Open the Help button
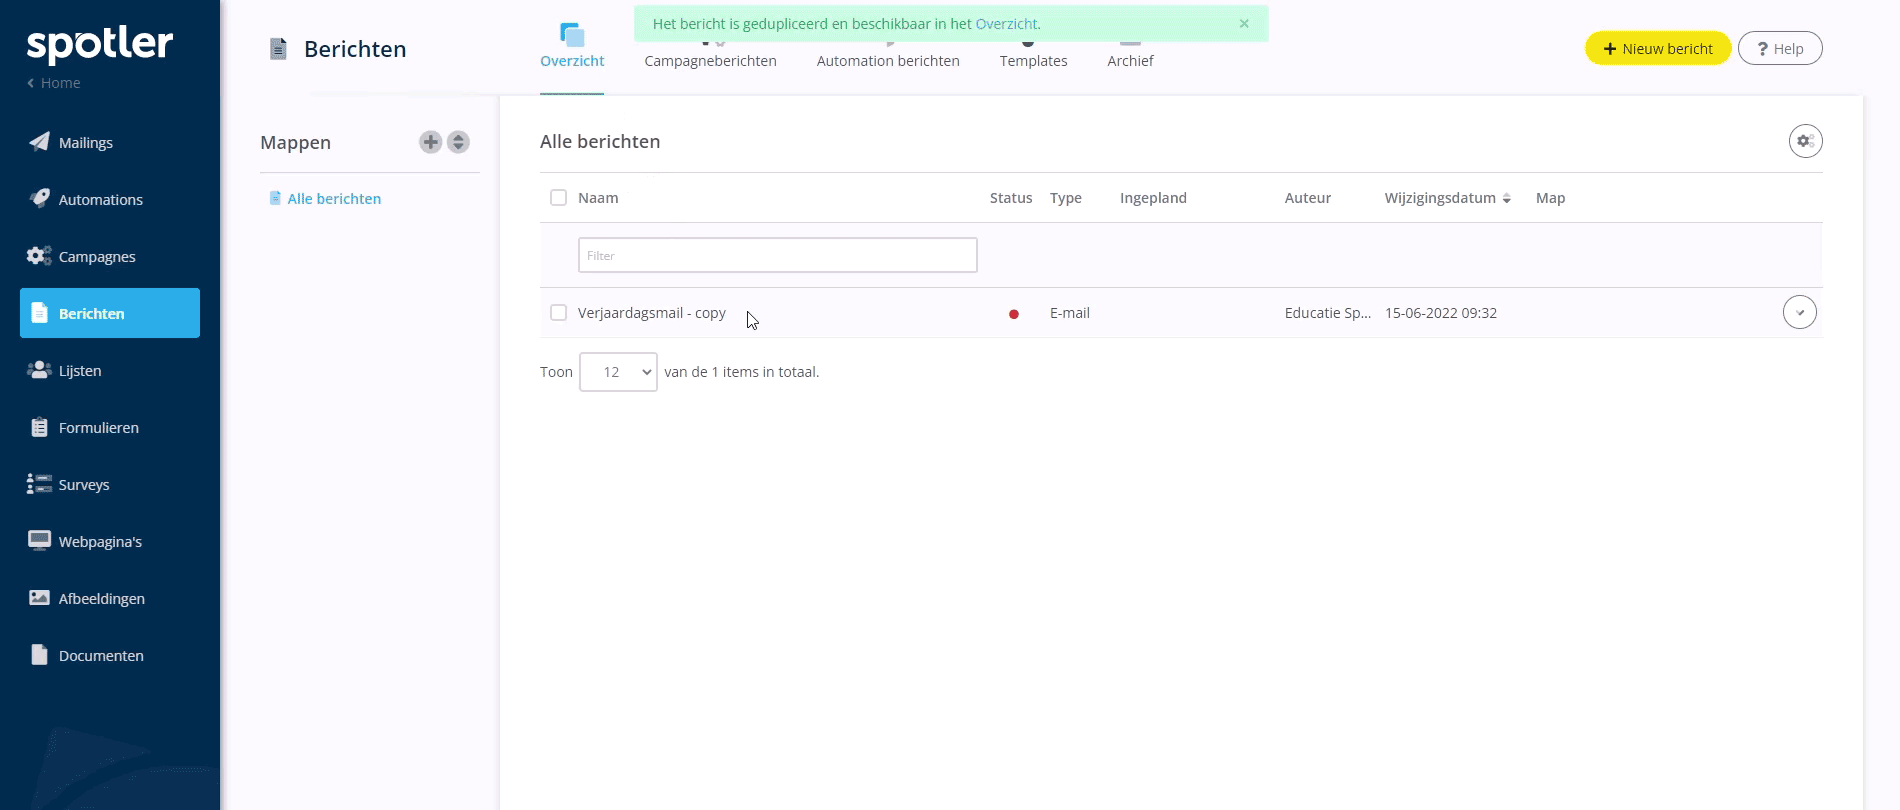1900x810 pixels. tap(1780, 48)
